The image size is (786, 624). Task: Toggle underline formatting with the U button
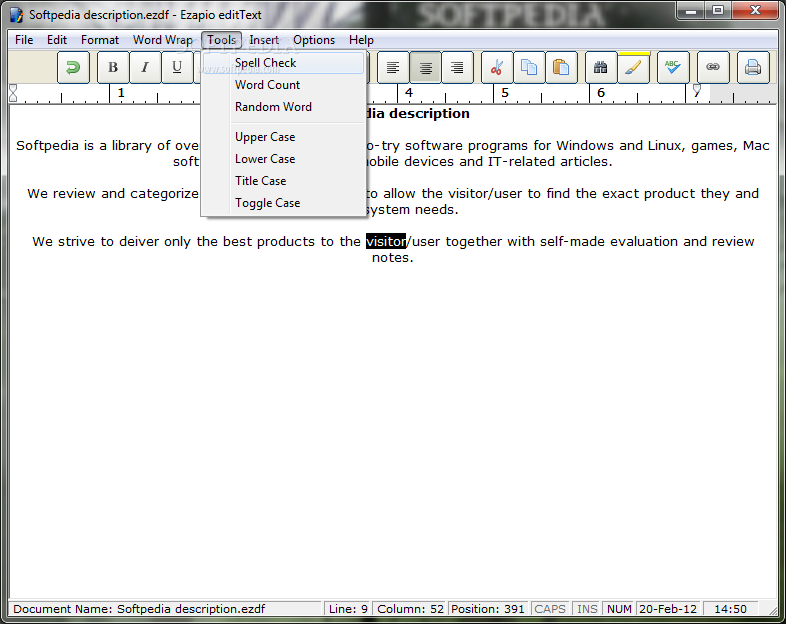[177, 67]
